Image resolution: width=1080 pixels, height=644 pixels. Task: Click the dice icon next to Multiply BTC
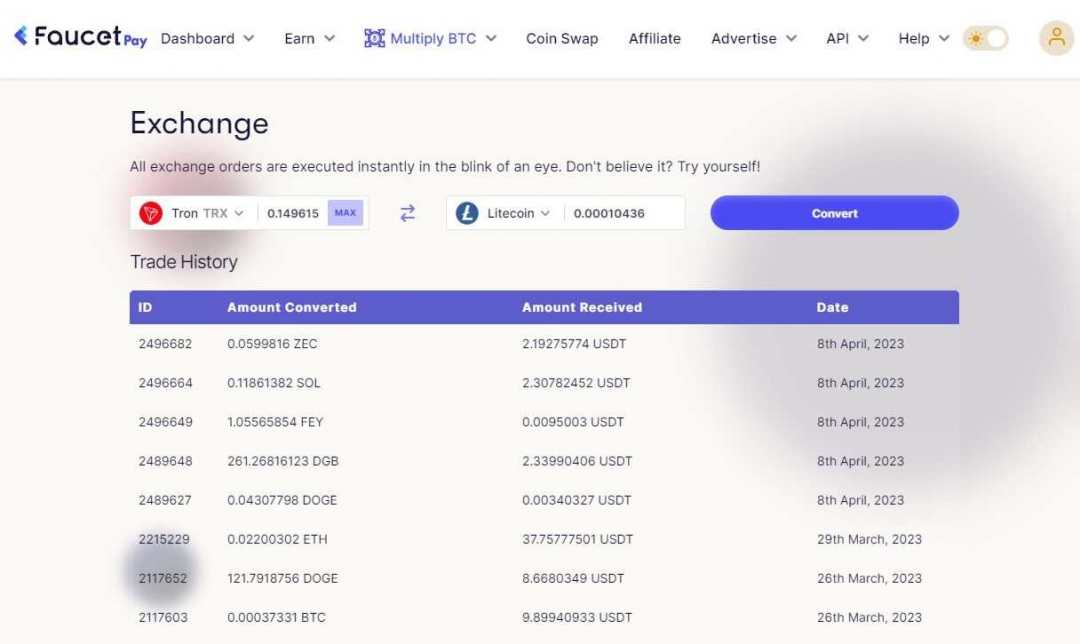375,37
